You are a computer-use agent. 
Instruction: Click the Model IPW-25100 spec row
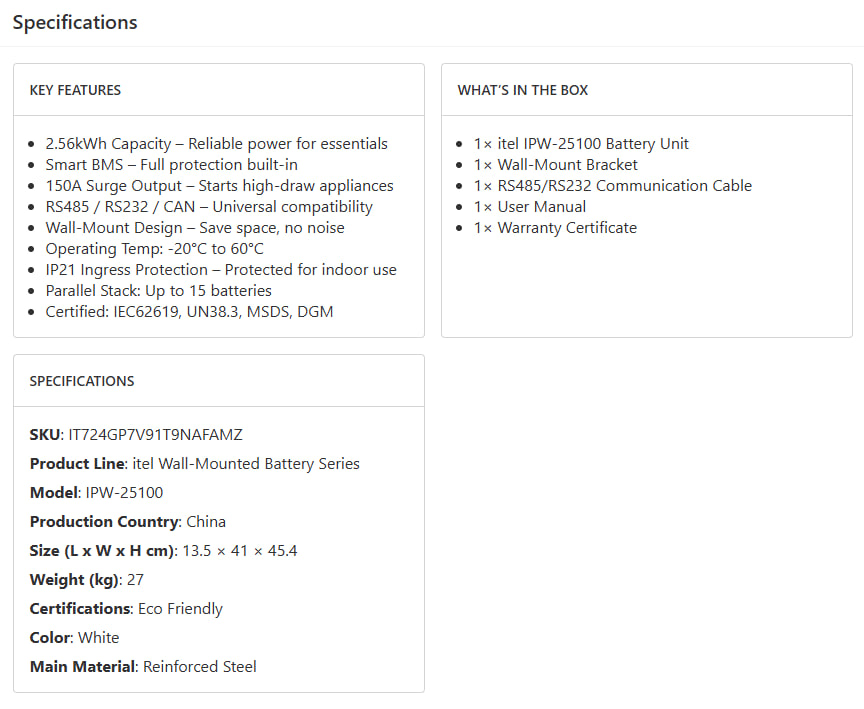tap(96, 493)
